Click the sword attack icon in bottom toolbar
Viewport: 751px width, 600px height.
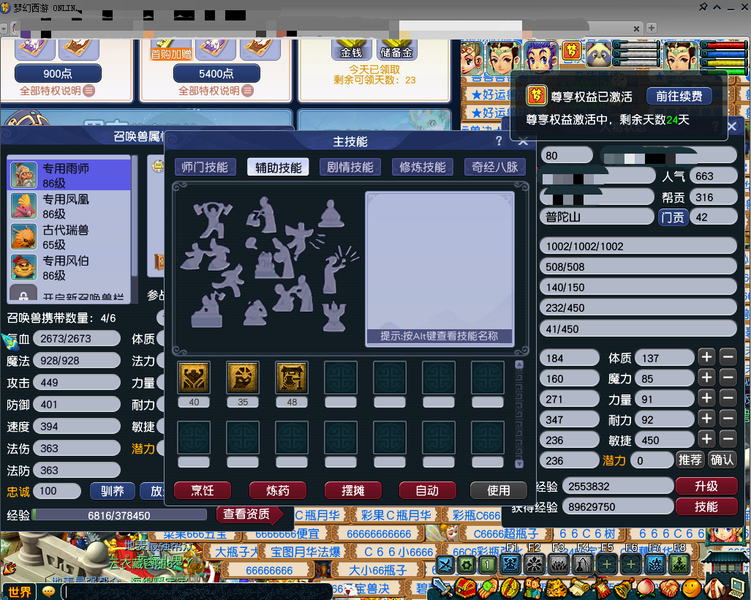click(442, 587)
